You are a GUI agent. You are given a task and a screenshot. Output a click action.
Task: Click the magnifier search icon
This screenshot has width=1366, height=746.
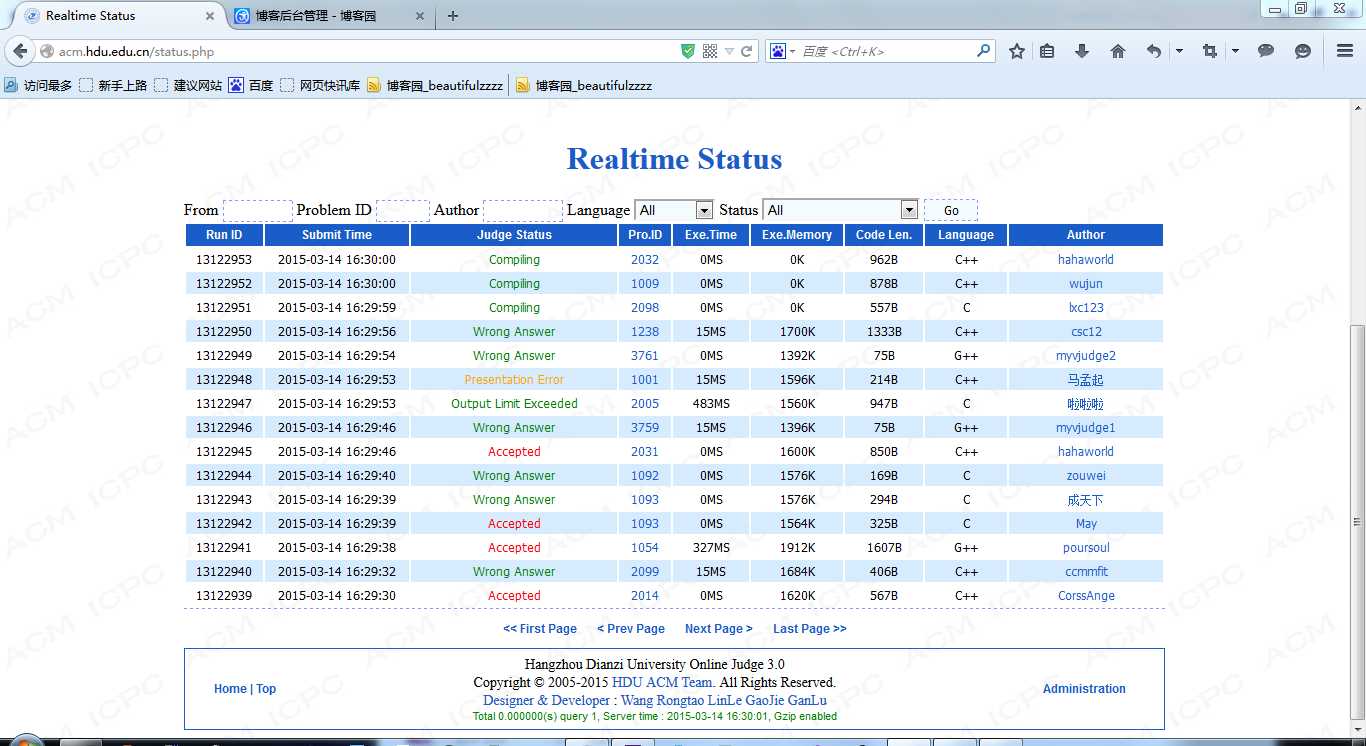click(984, 50)
